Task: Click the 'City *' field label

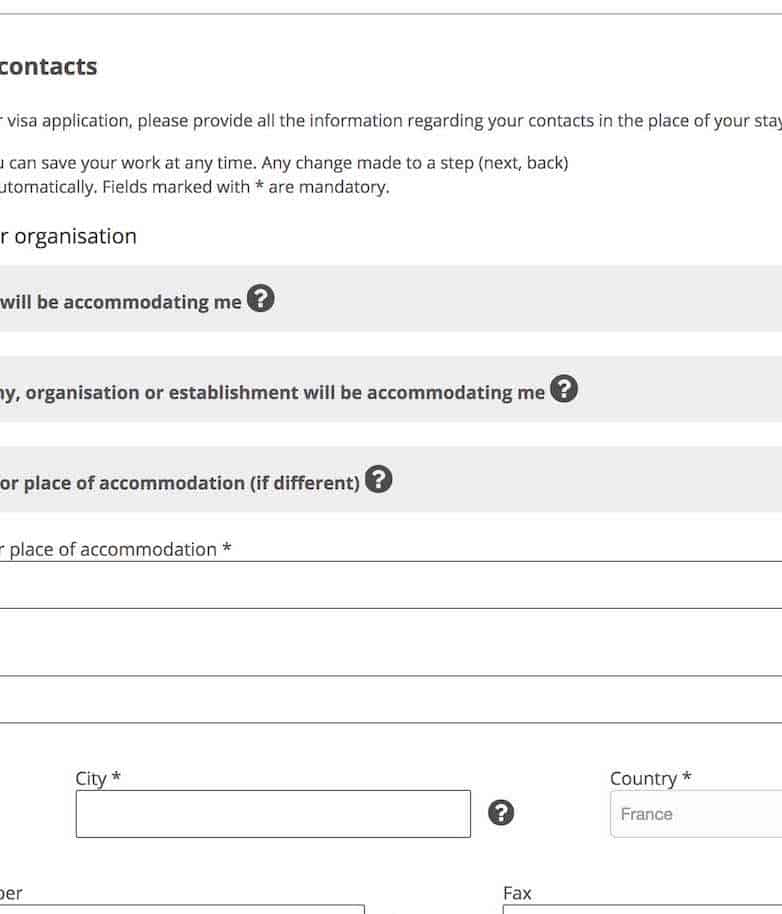Action: [98, 778]
